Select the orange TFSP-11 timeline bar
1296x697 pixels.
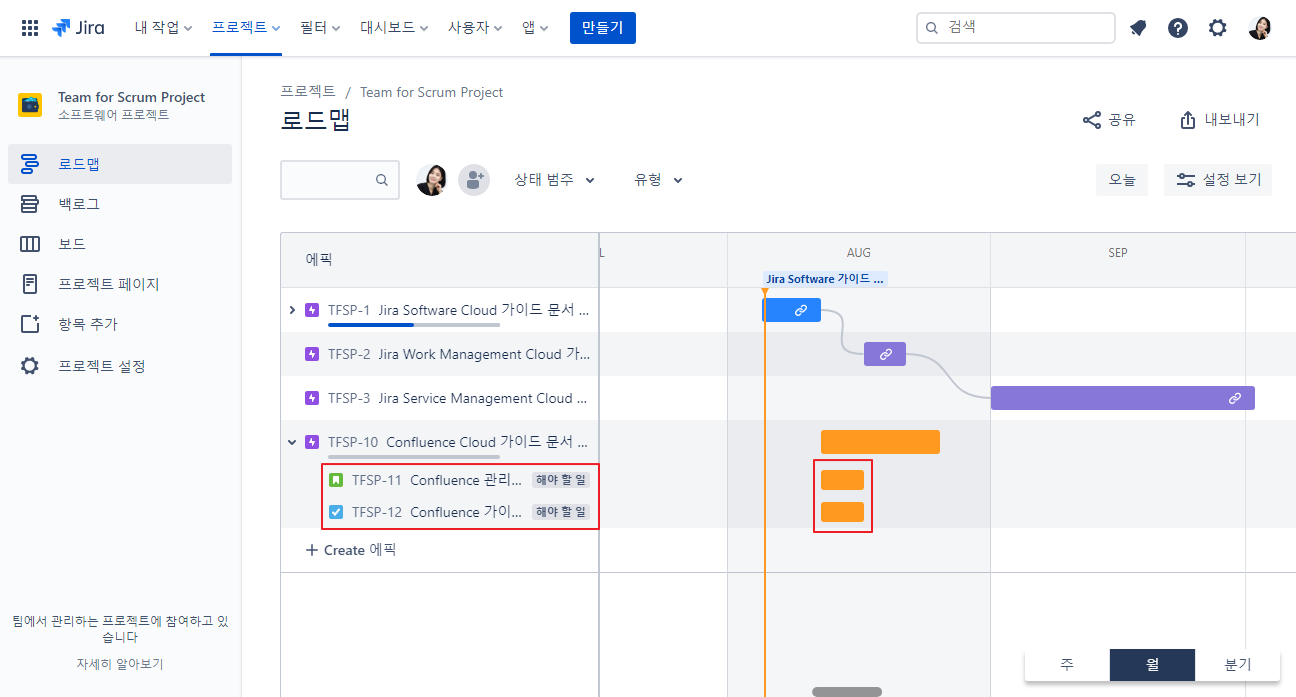click(842, 480)
